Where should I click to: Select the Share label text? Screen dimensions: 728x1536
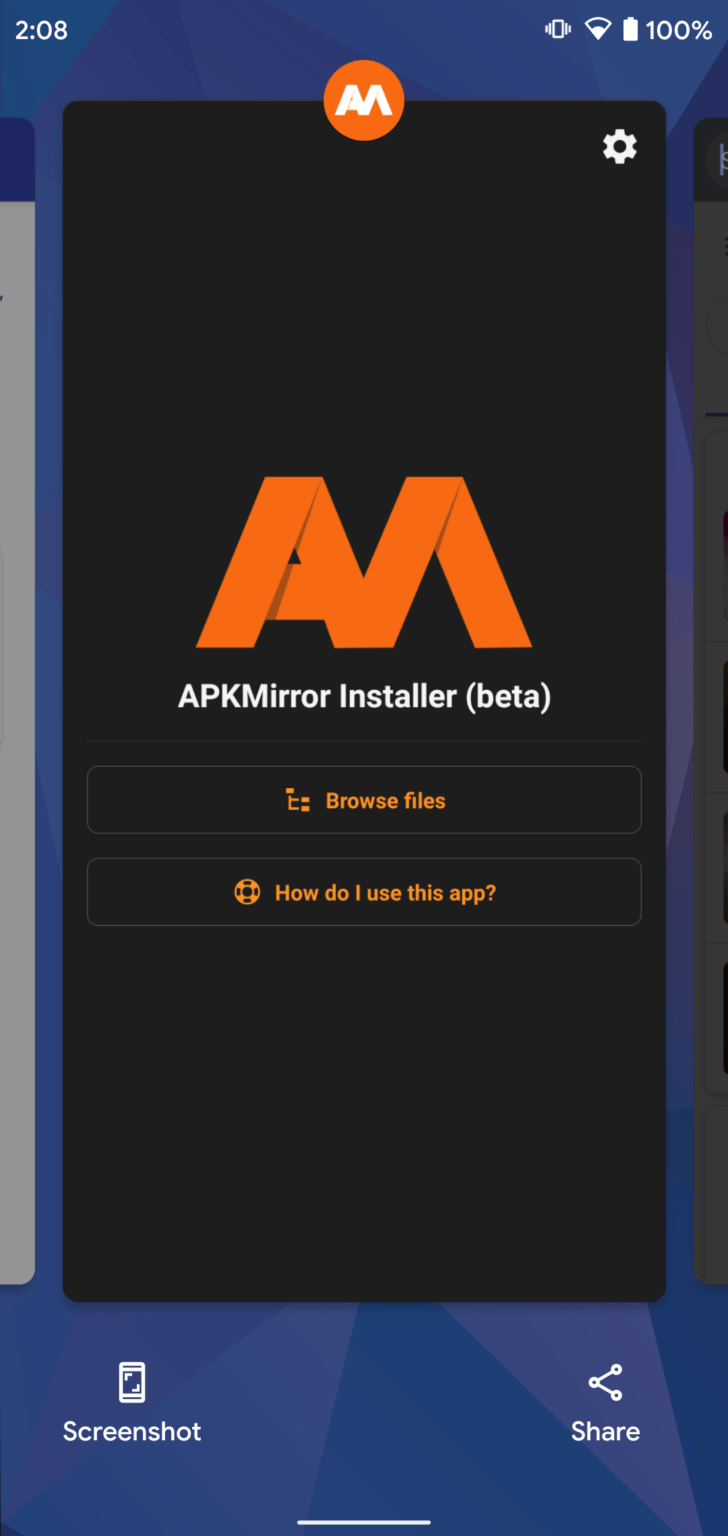click(x=605, y=1431)
